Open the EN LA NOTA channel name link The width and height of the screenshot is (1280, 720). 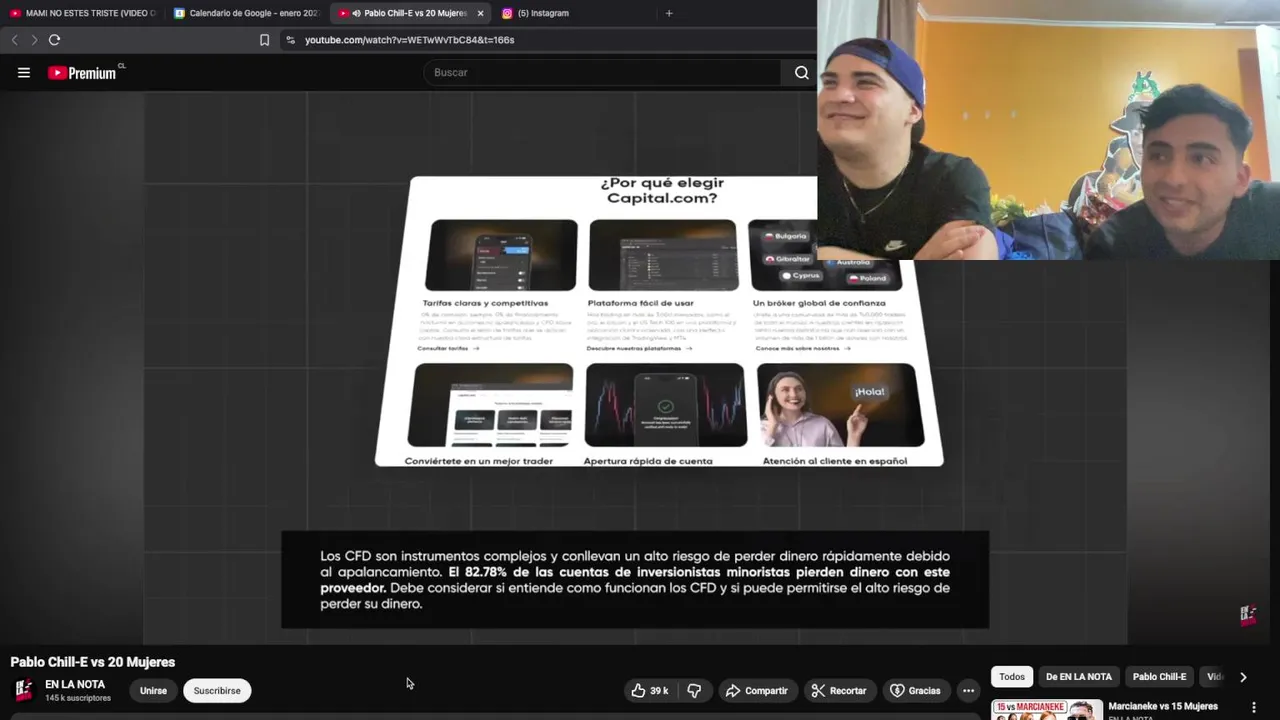(75, 685)
